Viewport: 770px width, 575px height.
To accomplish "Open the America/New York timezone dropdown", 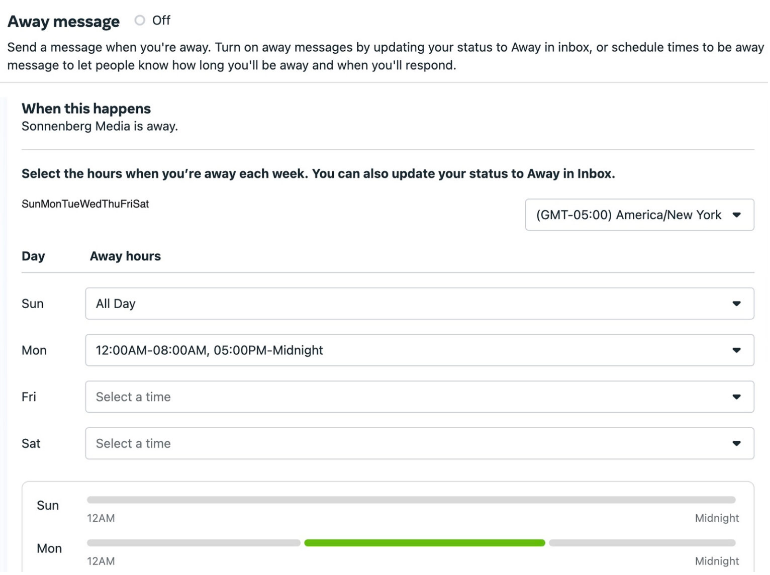I will click(x=630, y=215).
